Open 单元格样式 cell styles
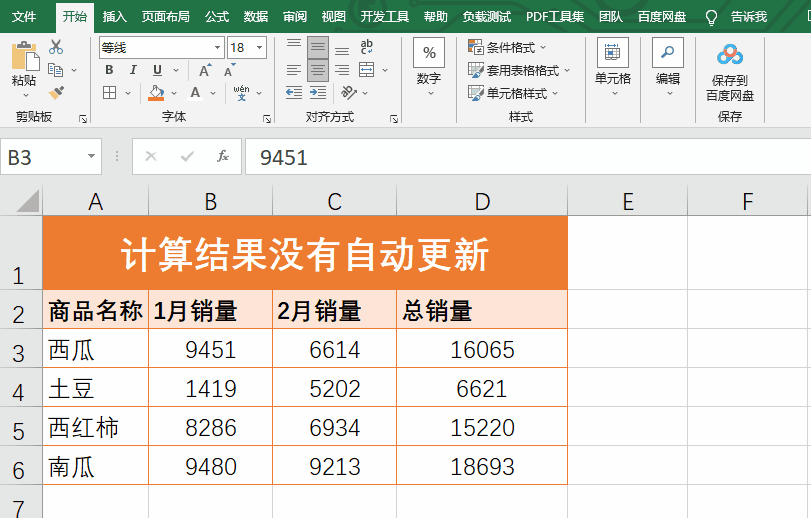 [x=513, y=94]
